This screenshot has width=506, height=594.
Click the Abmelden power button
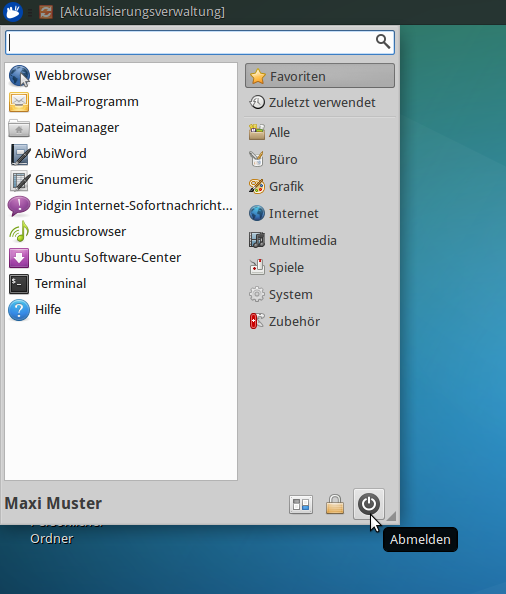(x=369, y=504)
